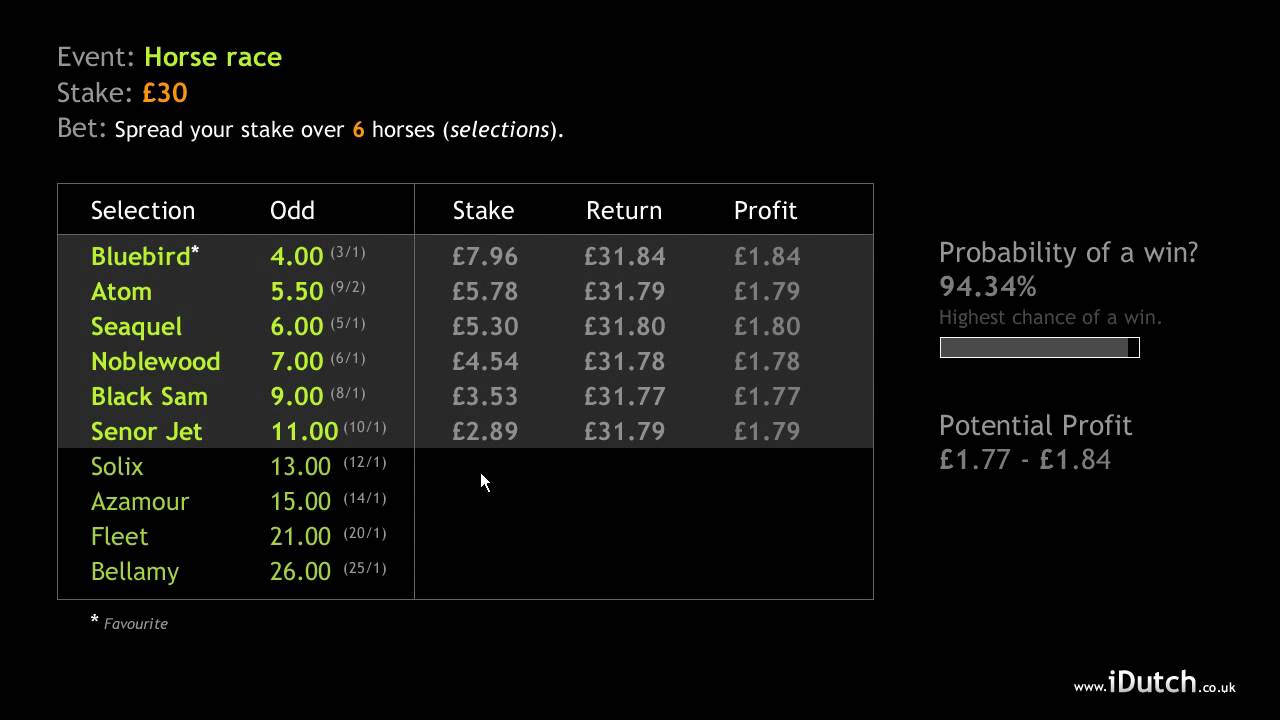1280x720 pixels.
Task: Deselect the Noblewood horse
Action: pos(155,361)
